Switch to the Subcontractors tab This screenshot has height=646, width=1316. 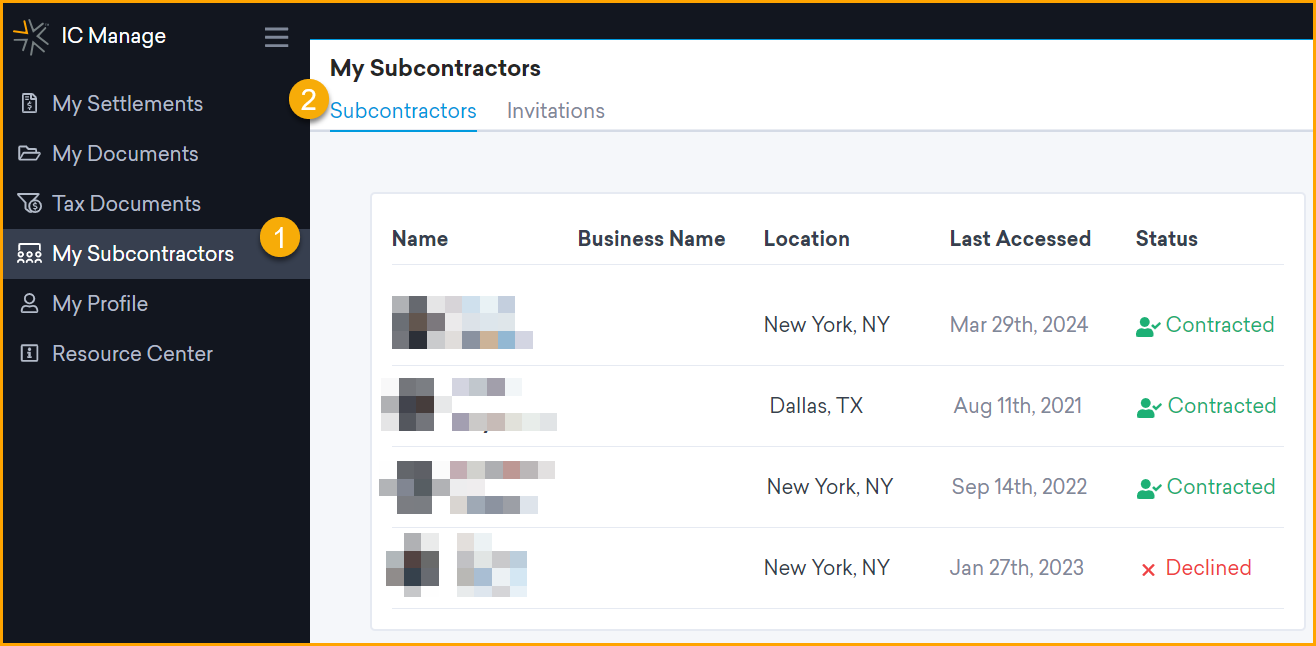[403, 111]
